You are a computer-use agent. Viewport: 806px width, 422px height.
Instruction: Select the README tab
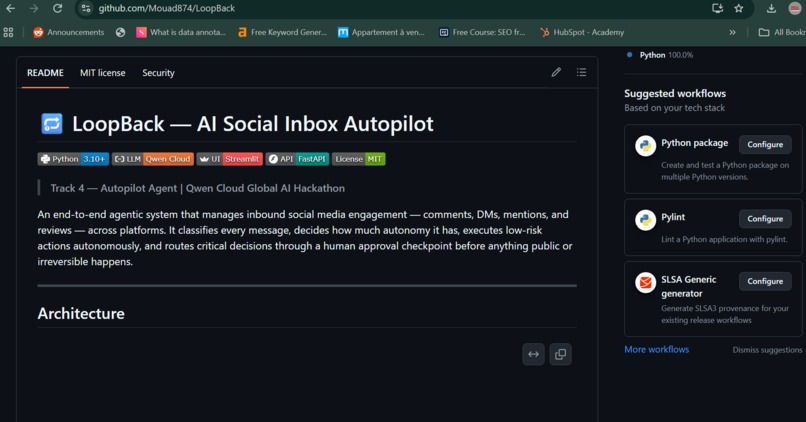(45, 73)
